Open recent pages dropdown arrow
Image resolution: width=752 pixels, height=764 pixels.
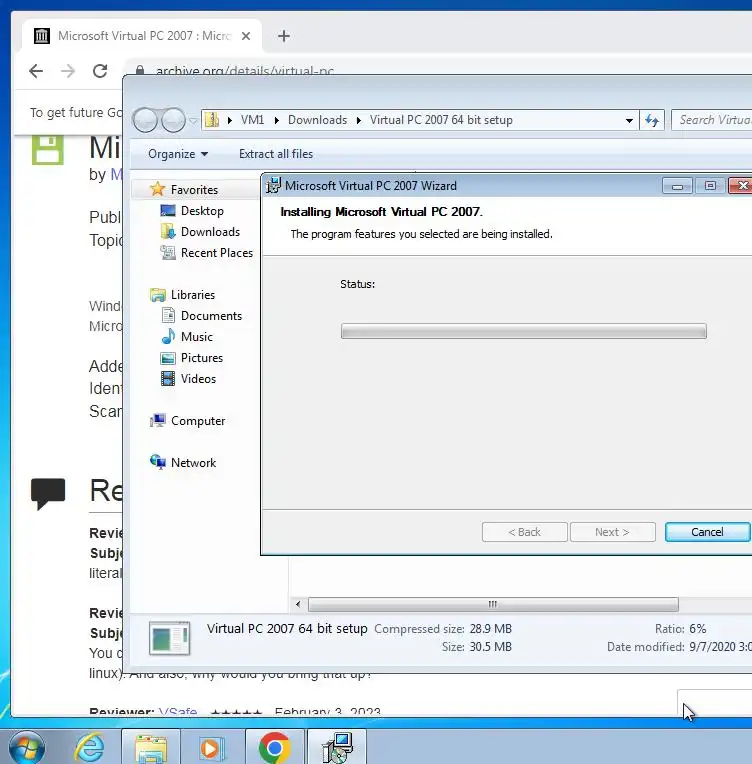193,120
